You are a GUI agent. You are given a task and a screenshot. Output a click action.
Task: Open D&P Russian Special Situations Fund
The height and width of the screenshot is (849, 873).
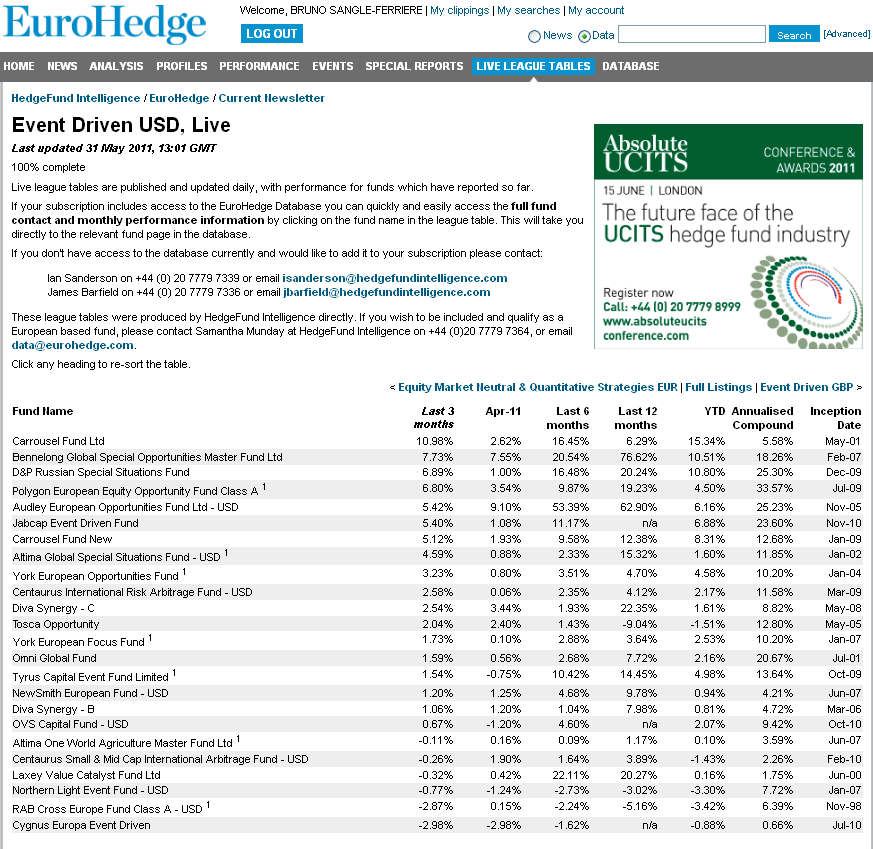101,472
